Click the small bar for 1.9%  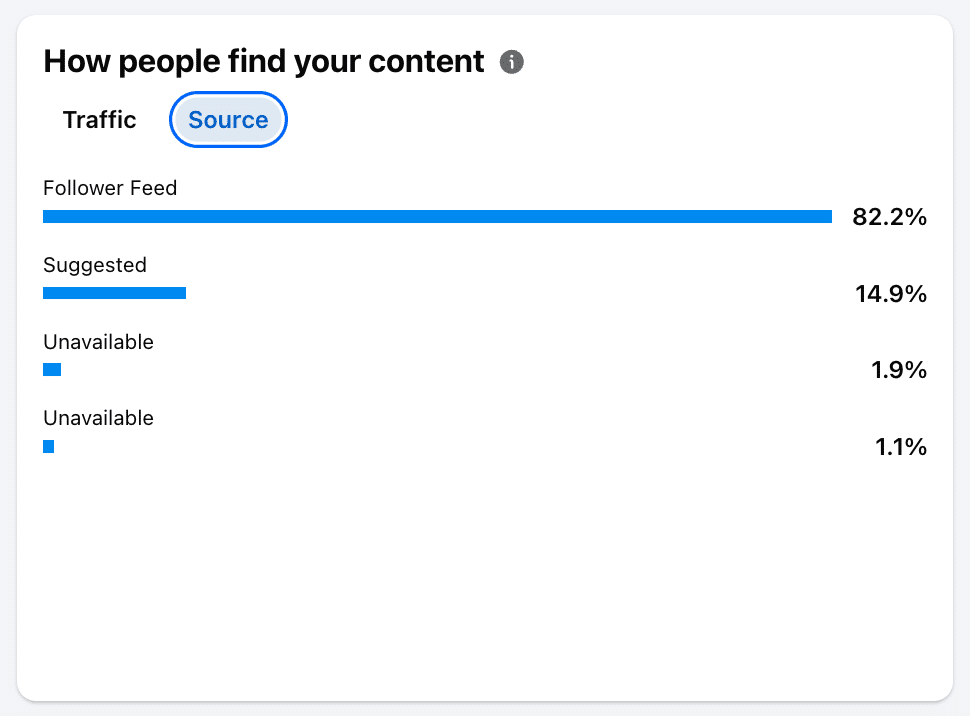(x=52, y=370)
